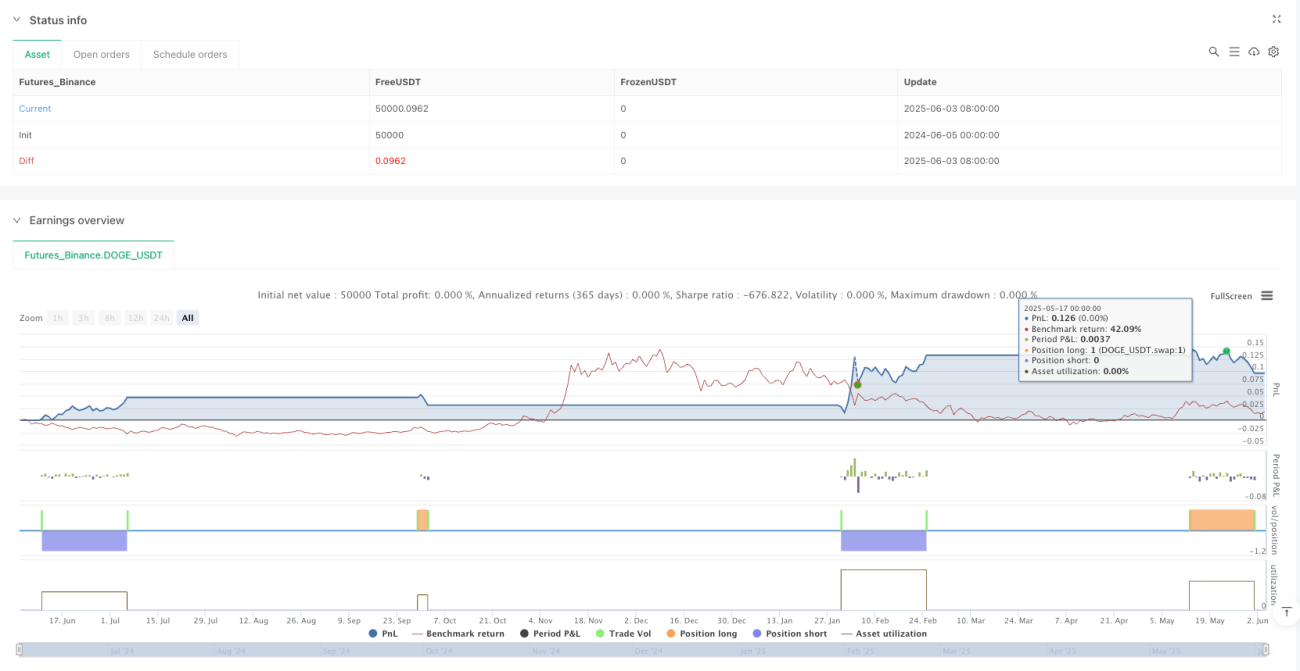Hide Position short series via legend
Screen dimensions: 1300x671
coord(788,633)
